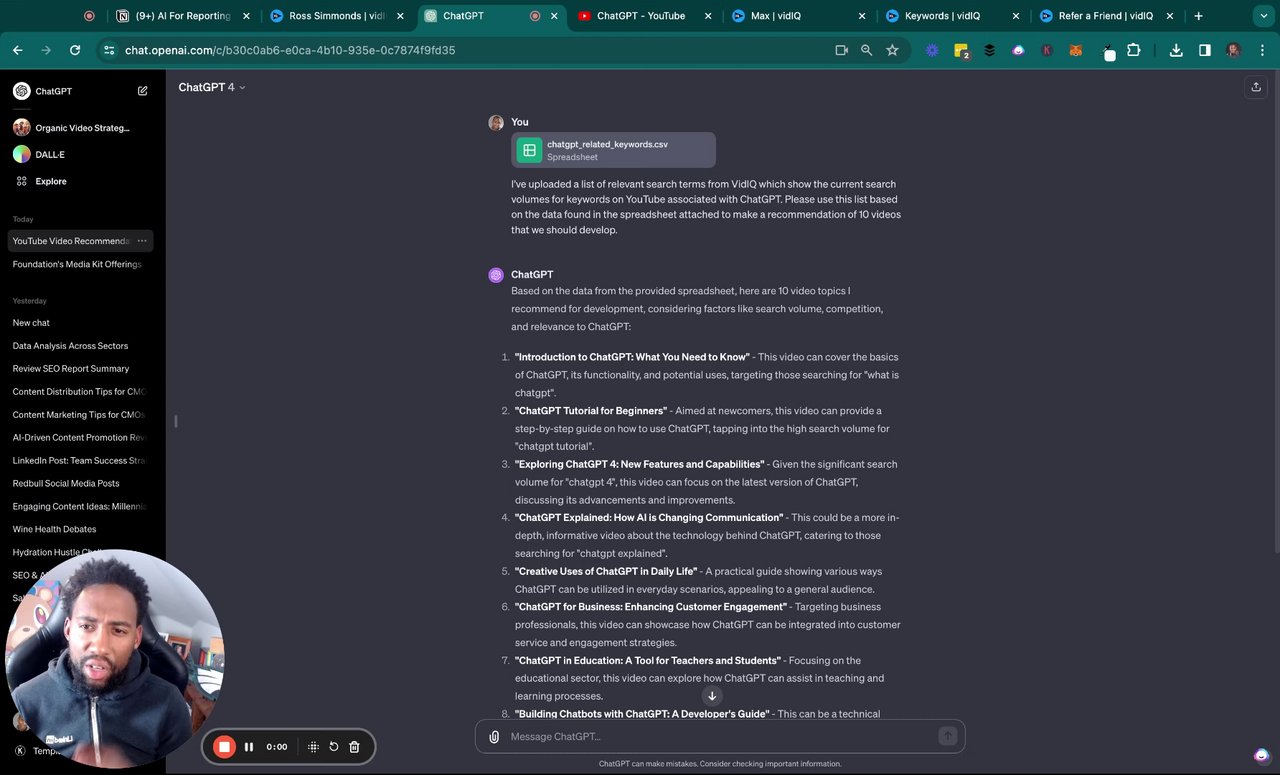This screenshot has width=1280, height=775.
Task: Send the message arrow button
Action: click(x=947, y=736)
